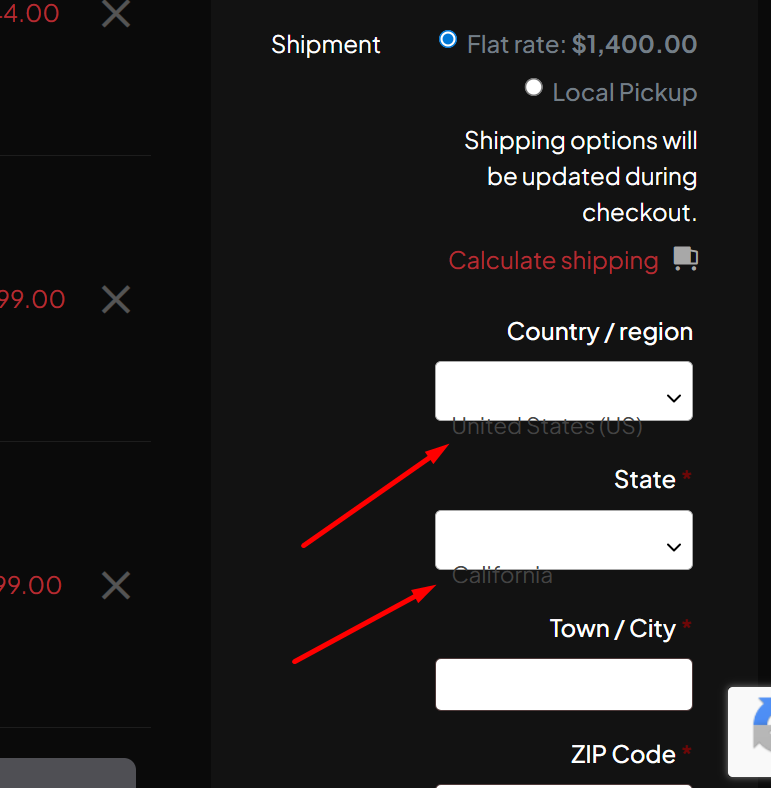Image resolution: width=771 pixels, height=788 pixels.
Task: Click the reCAPTCHA badge icon
Action: point(755,731)
